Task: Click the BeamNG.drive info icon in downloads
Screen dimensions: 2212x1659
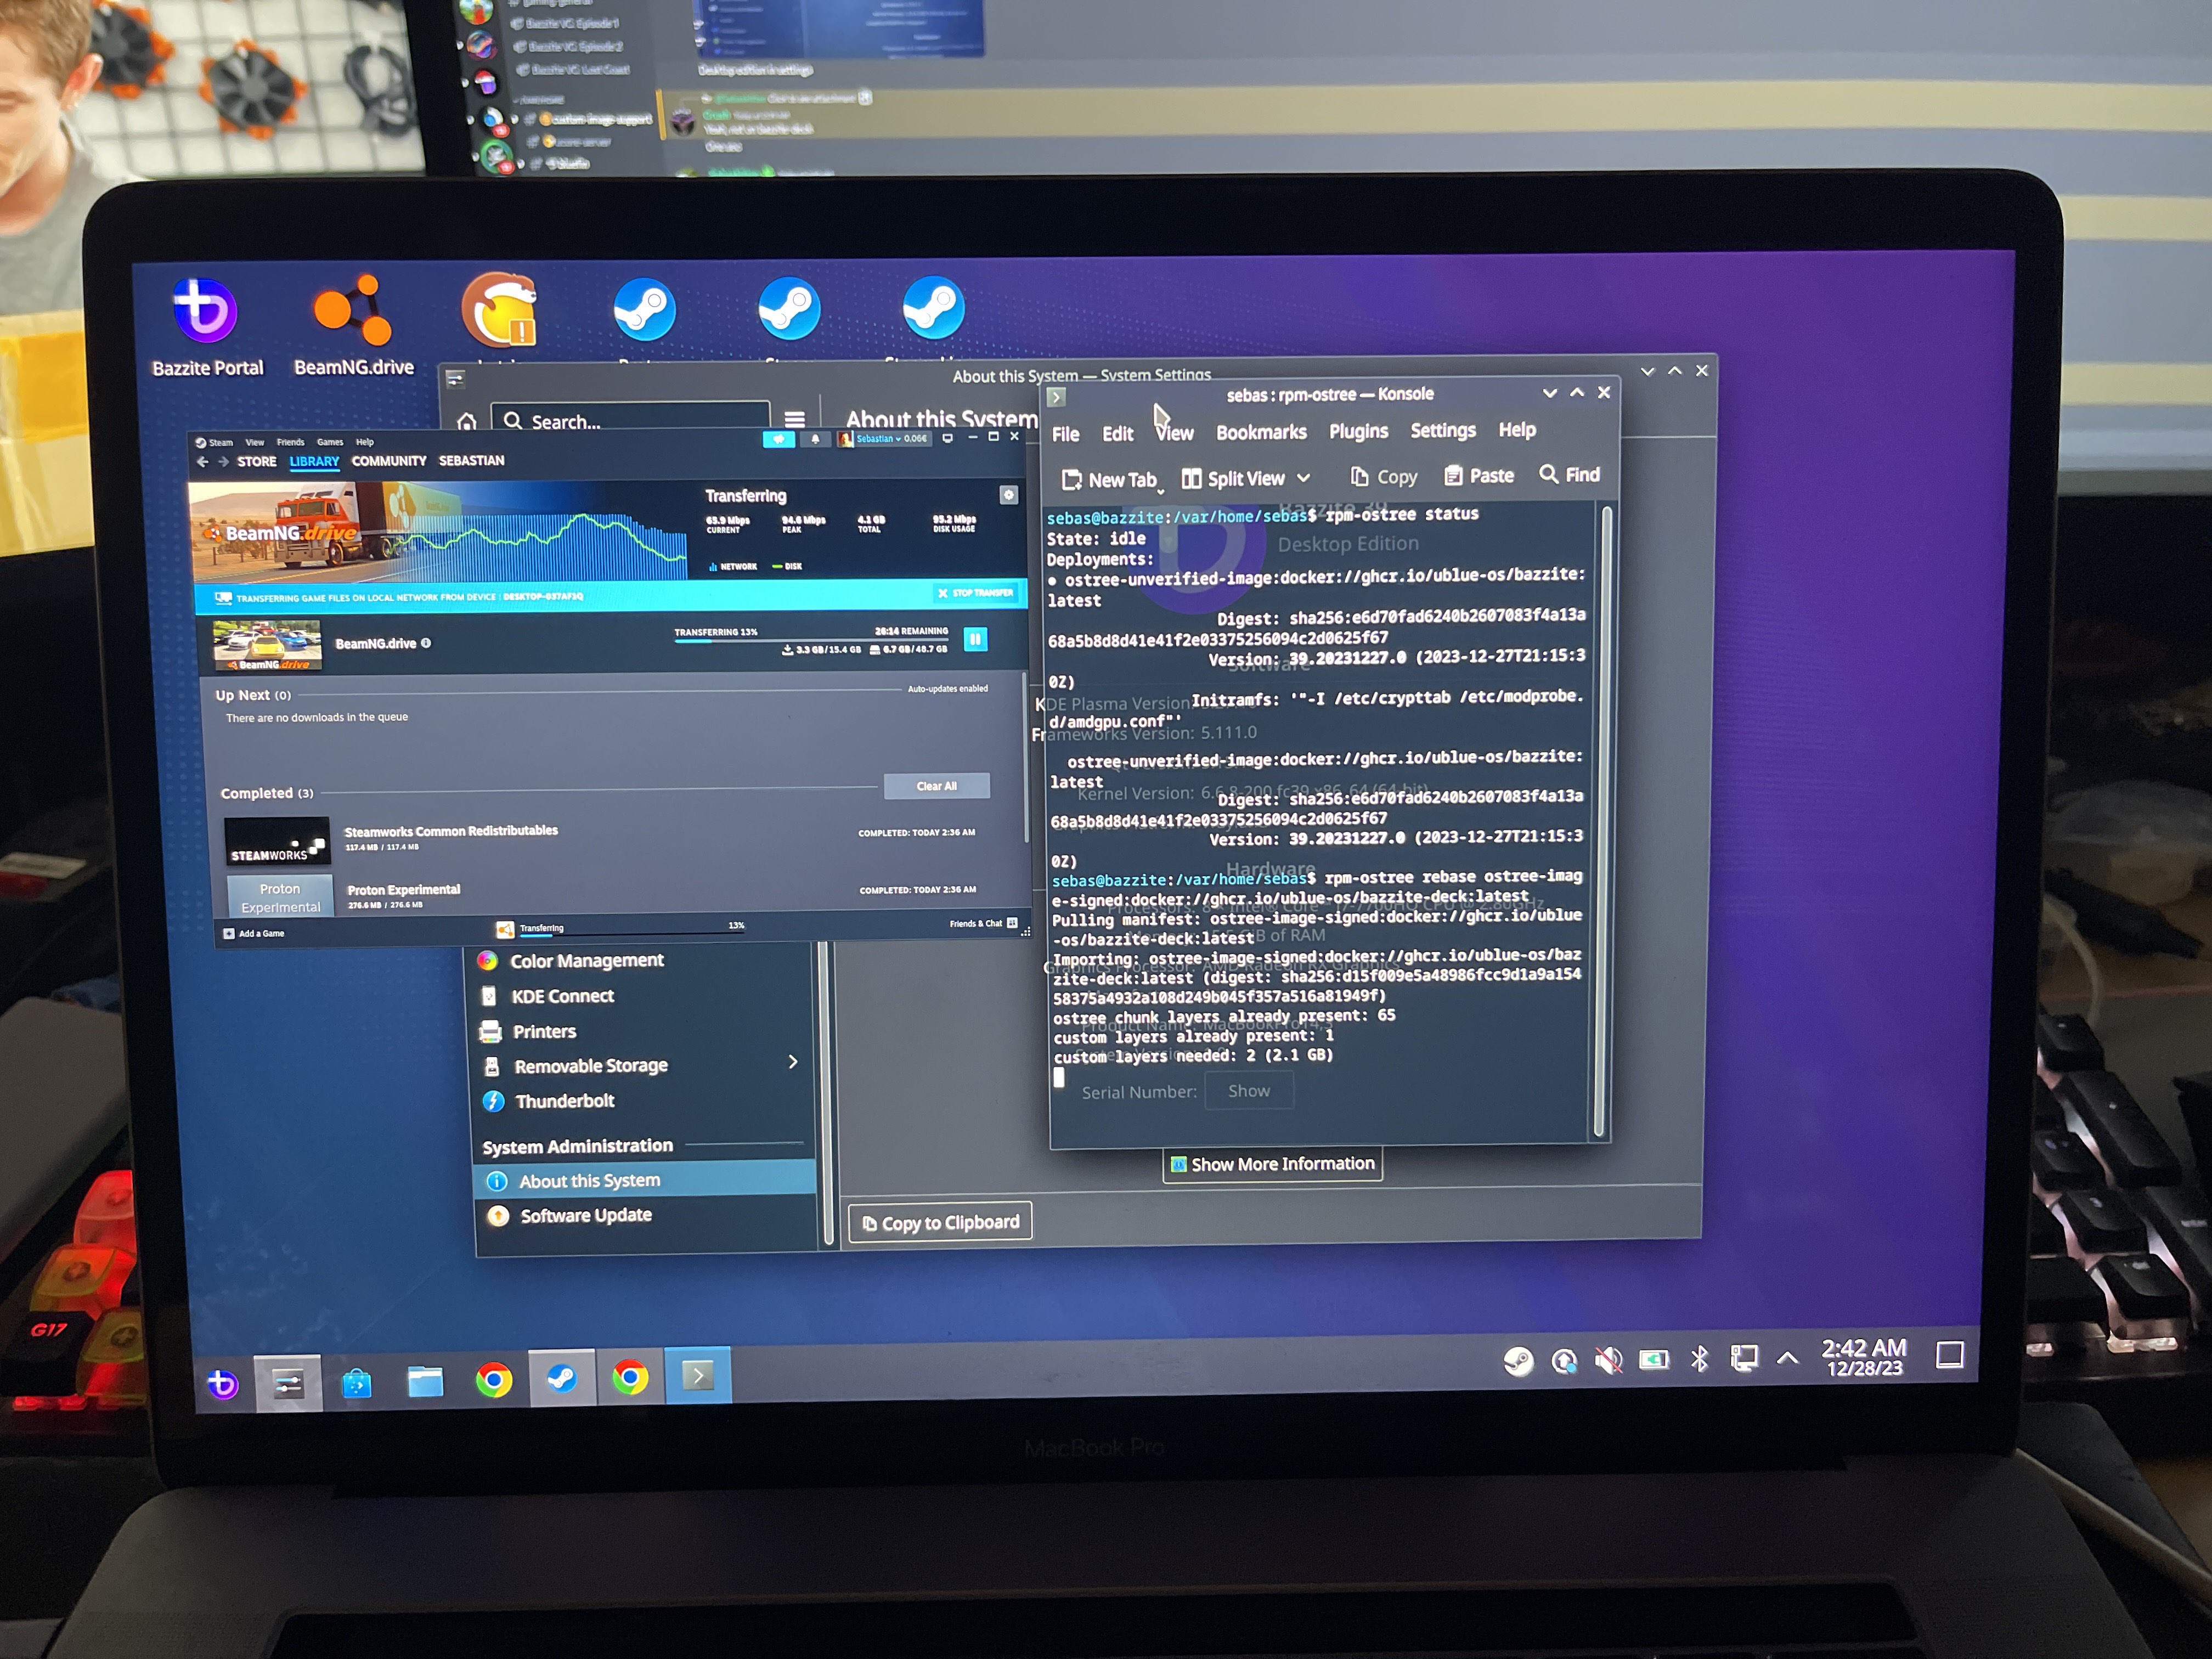Action: coord(426,643)
